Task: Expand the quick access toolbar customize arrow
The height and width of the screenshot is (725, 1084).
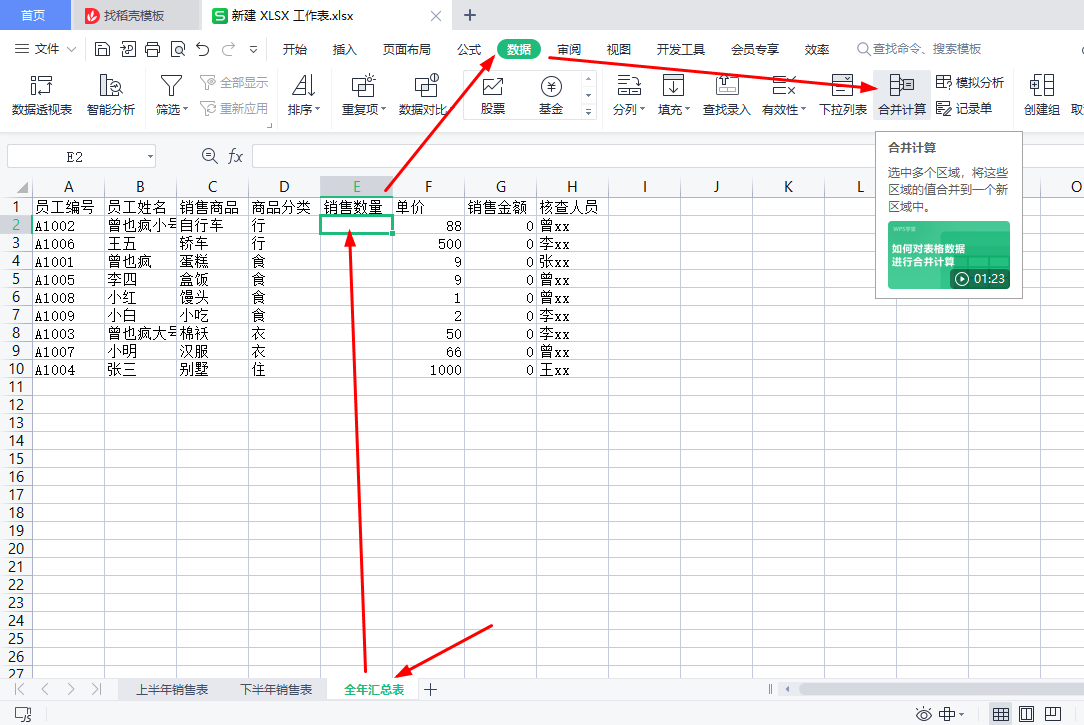Action: pyautogui.click(x=254, y=49)
